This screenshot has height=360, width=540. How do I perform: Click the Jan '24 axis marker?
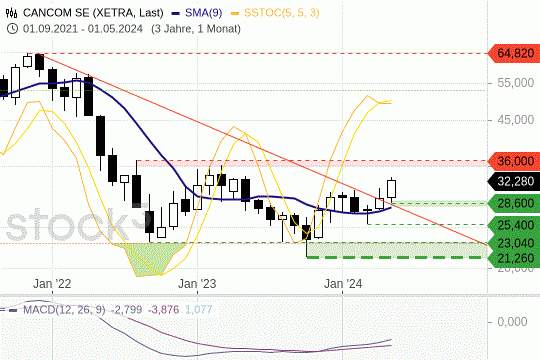click(x=343, y=284)
